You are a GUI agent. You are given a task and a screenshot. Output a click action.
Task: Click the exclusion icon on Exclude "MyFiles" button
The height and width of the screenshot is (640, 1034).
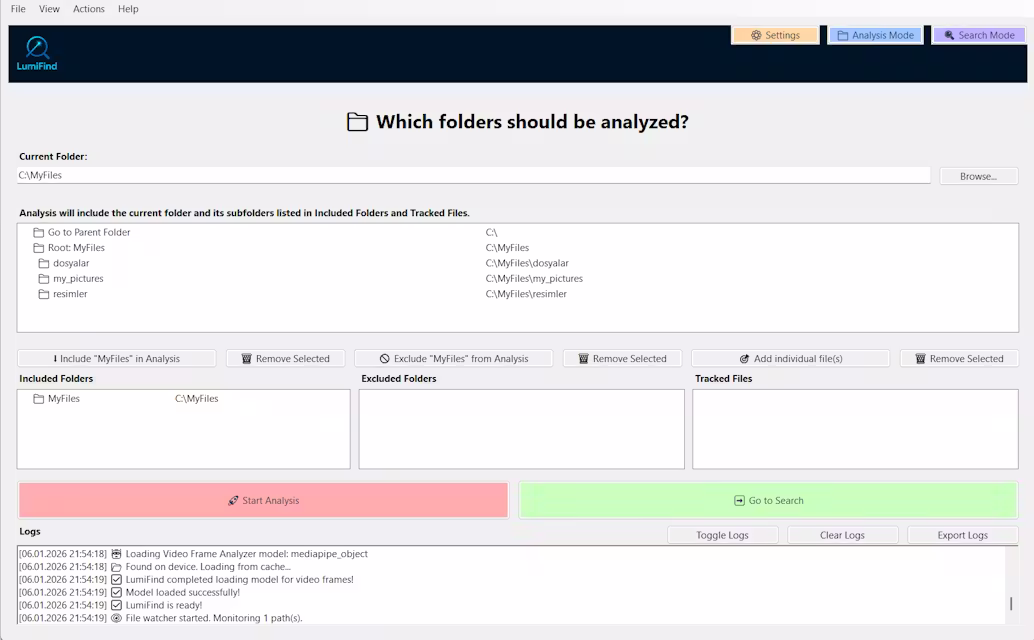[384, 357]
